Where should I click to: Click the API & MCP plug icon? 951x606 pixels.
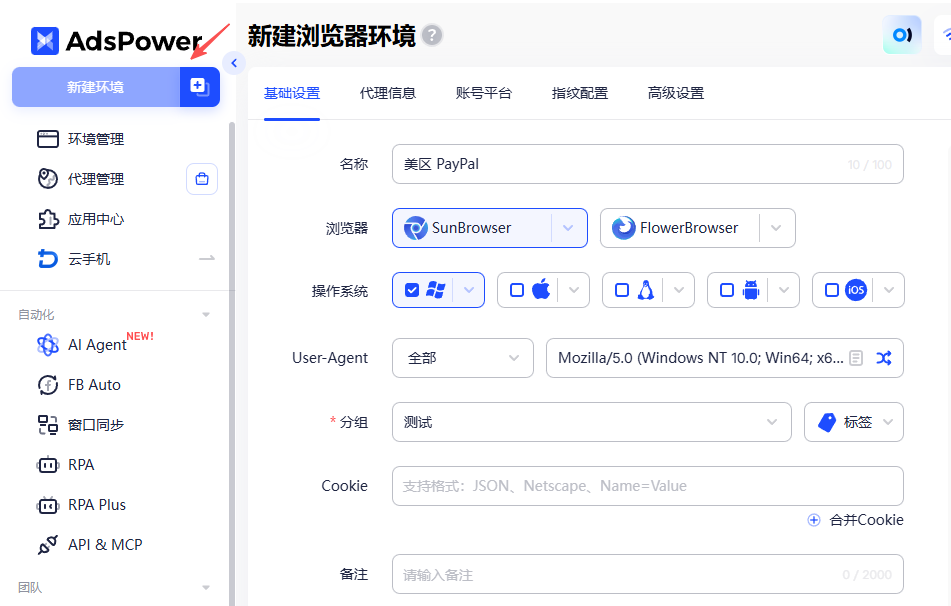tap(48, 545)
